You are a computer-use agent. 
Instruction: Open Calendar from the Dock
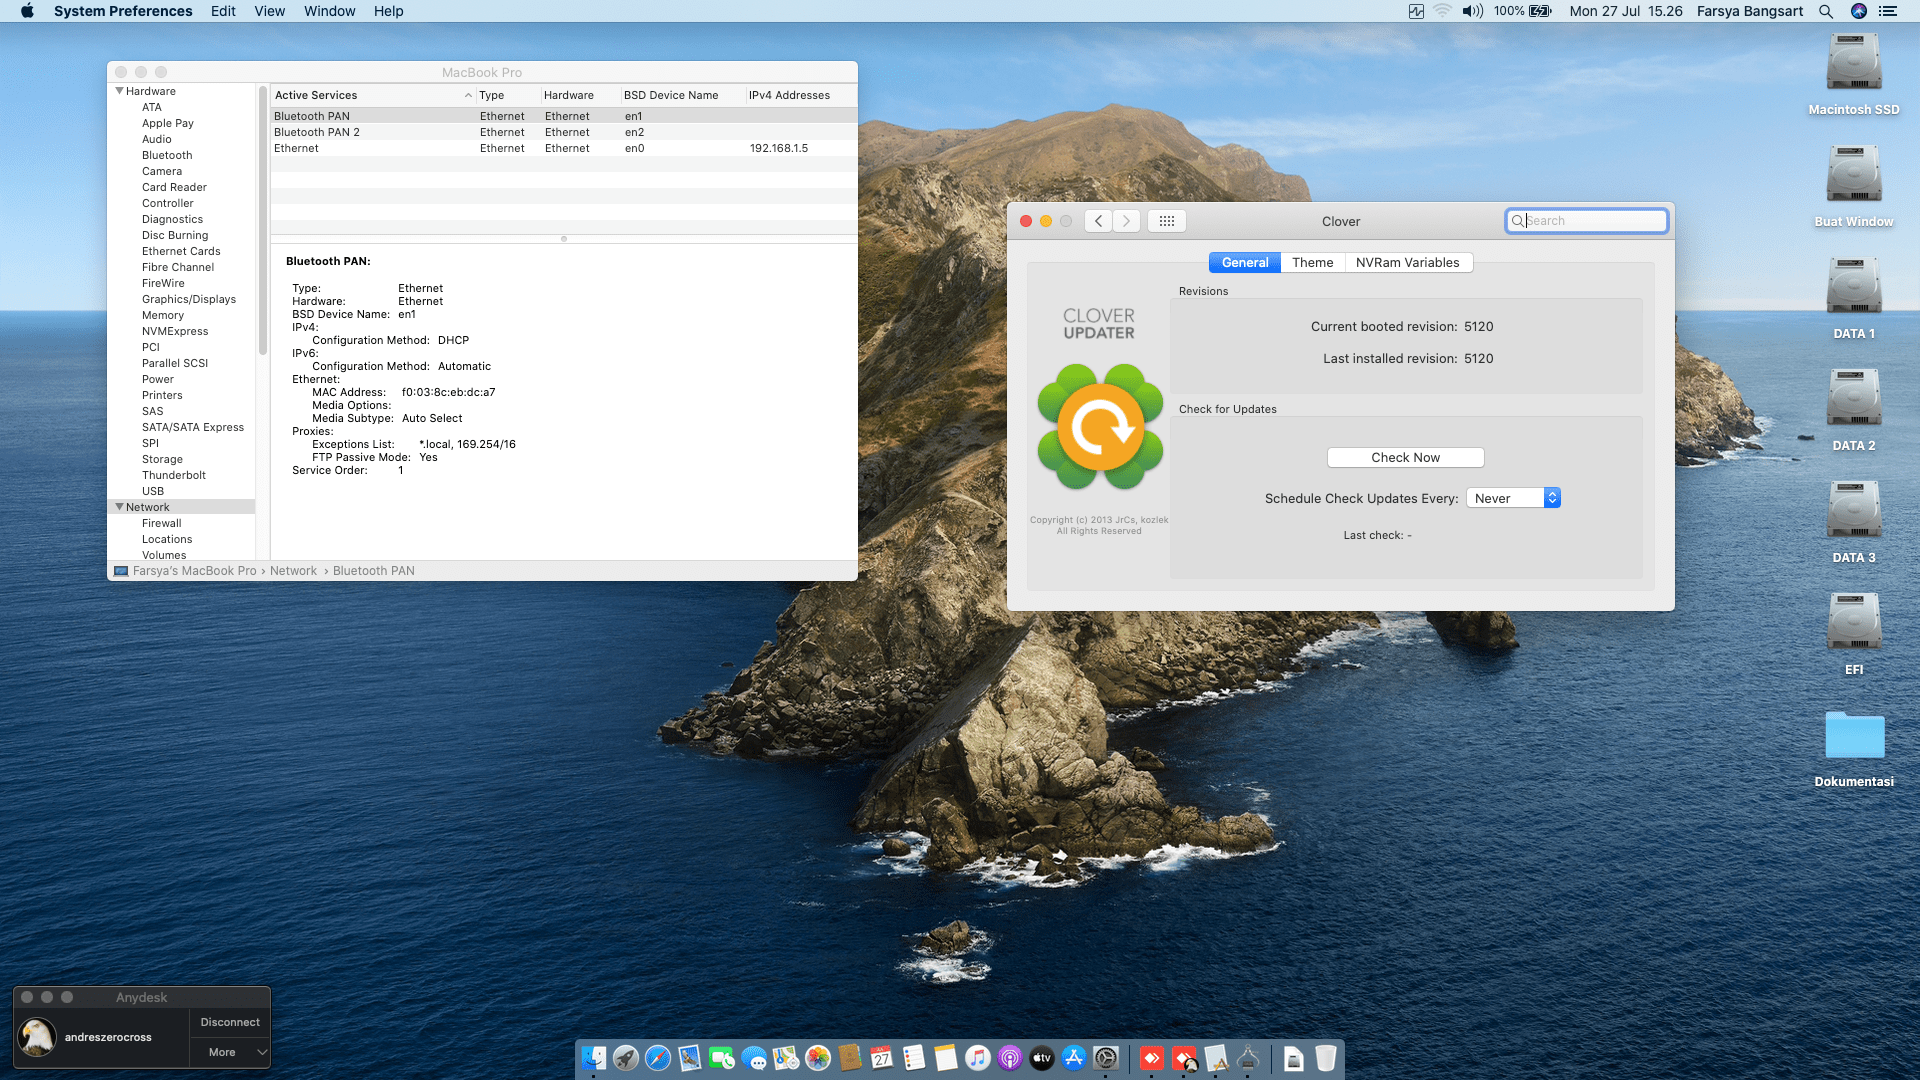(882, 1058)
